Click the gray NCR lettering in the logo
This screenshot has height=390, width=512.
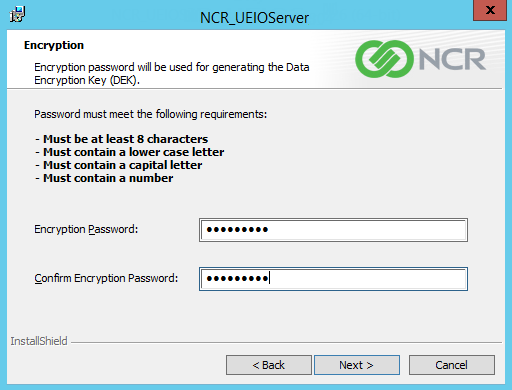click(x=452, y=60)
